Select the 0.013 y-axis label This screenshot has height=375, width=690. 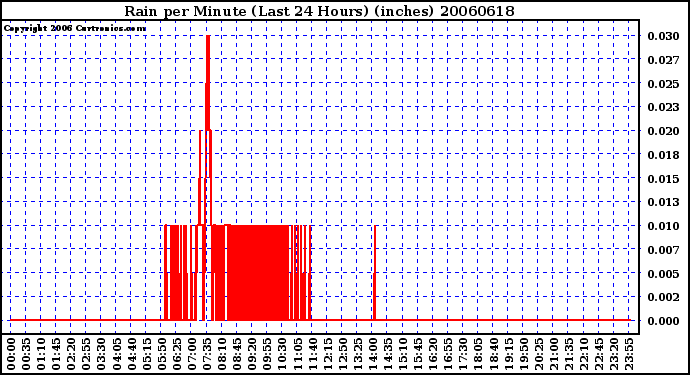[663, 202]
